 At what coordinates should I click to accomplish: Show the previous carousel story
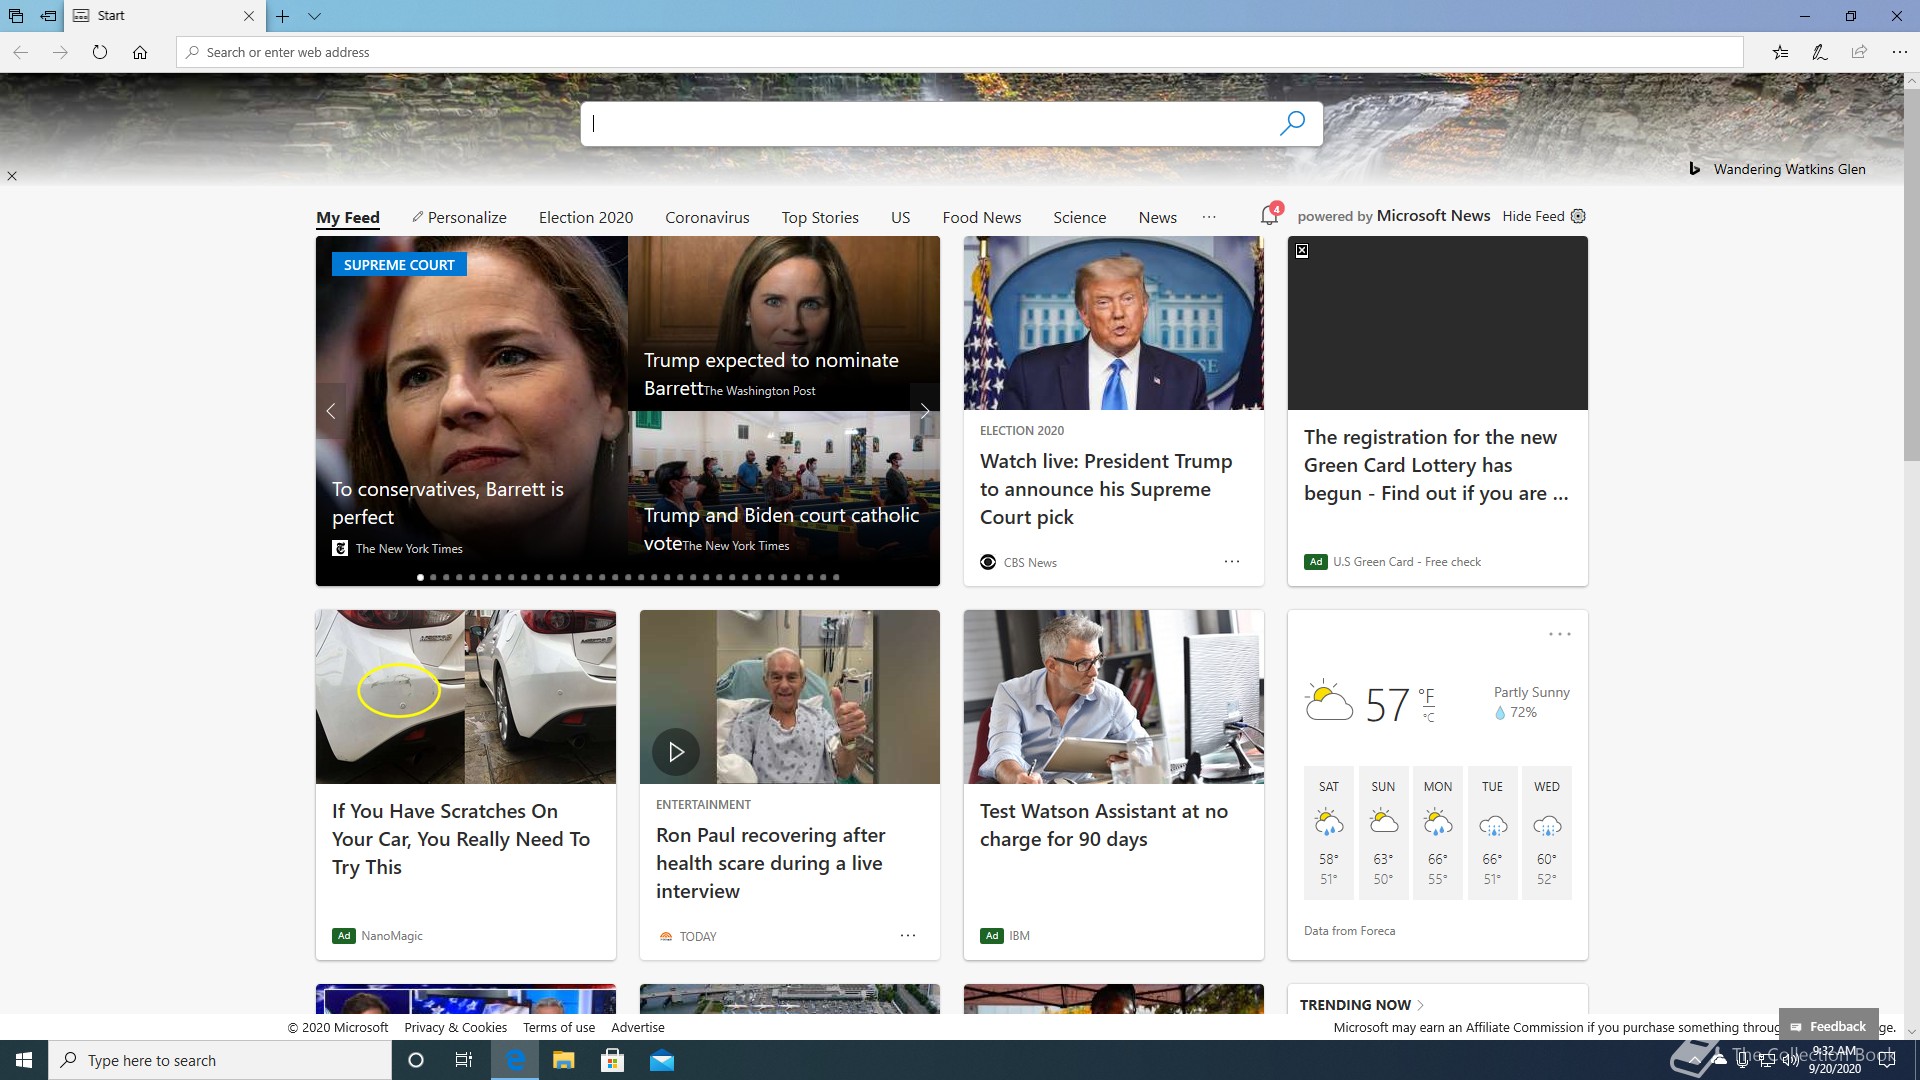pyautogui.click(x=331, y=410)
